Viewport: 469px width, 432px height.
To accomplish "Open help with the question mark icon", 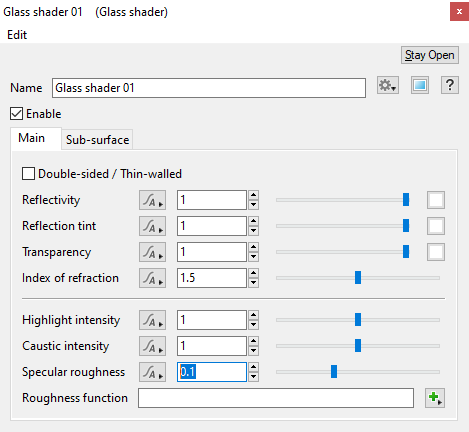I will pyautogui.click(x=450, y=85).
